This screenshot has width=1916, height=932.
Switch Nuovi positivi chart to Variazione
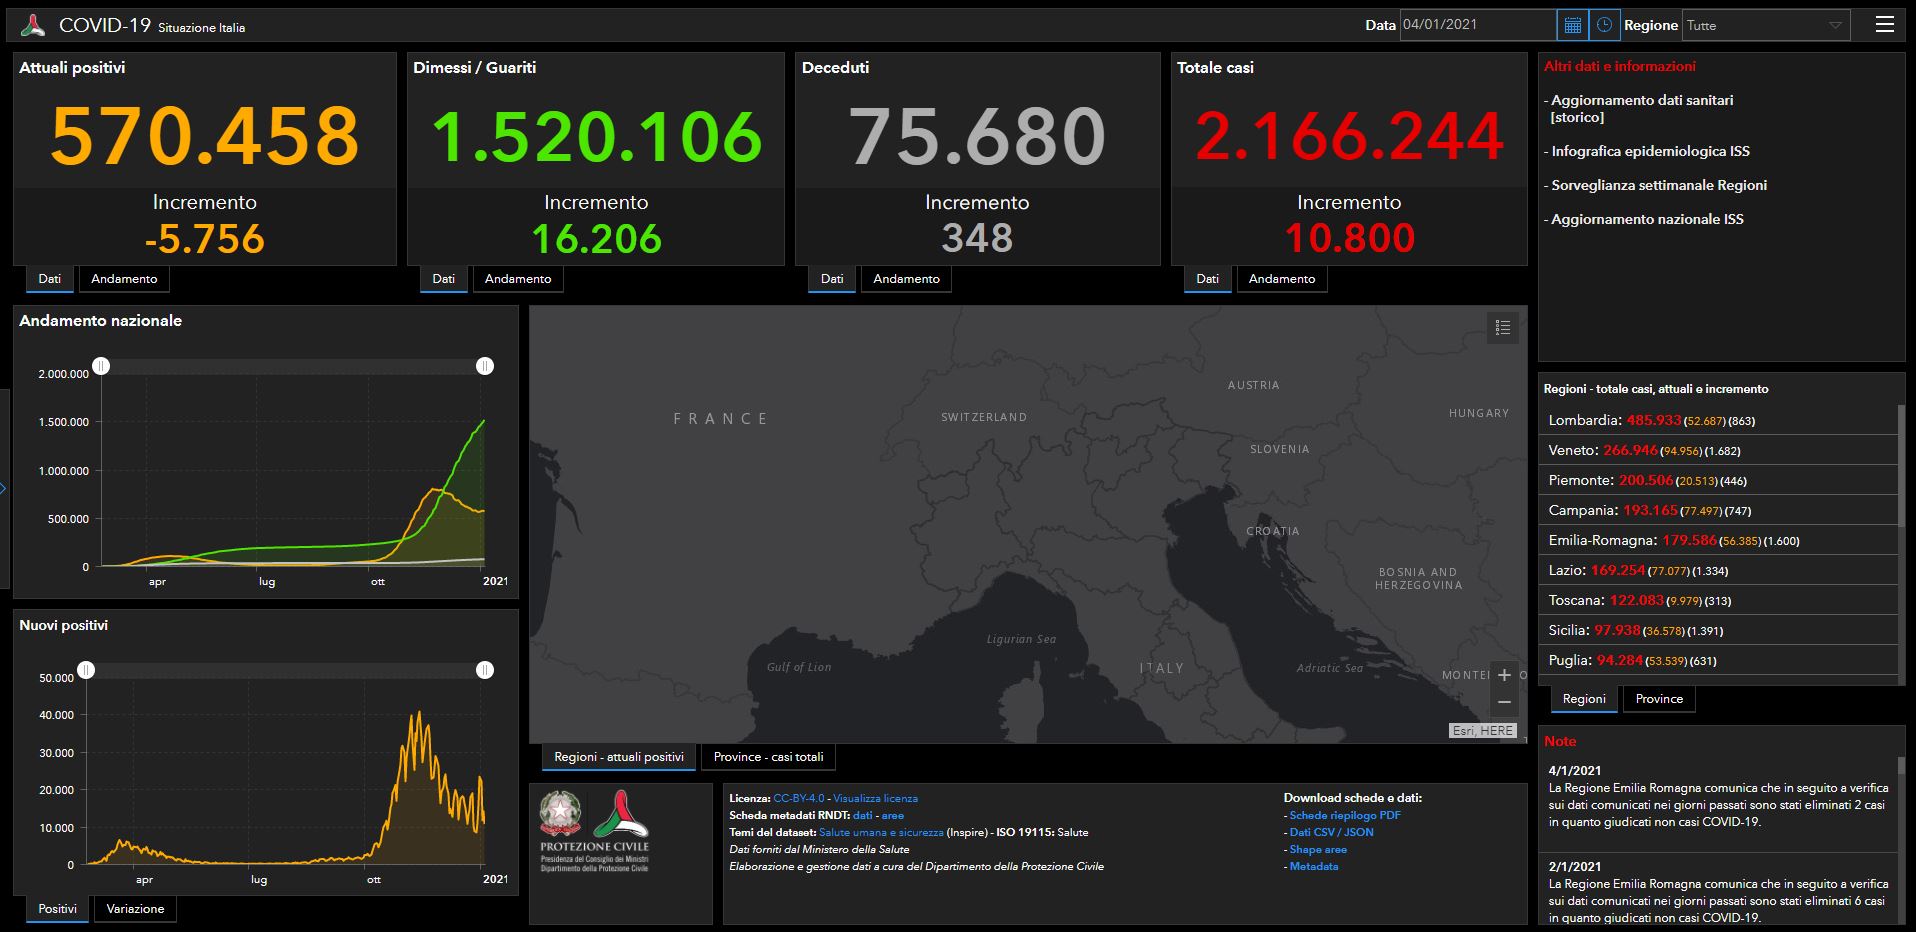point(135,909)
